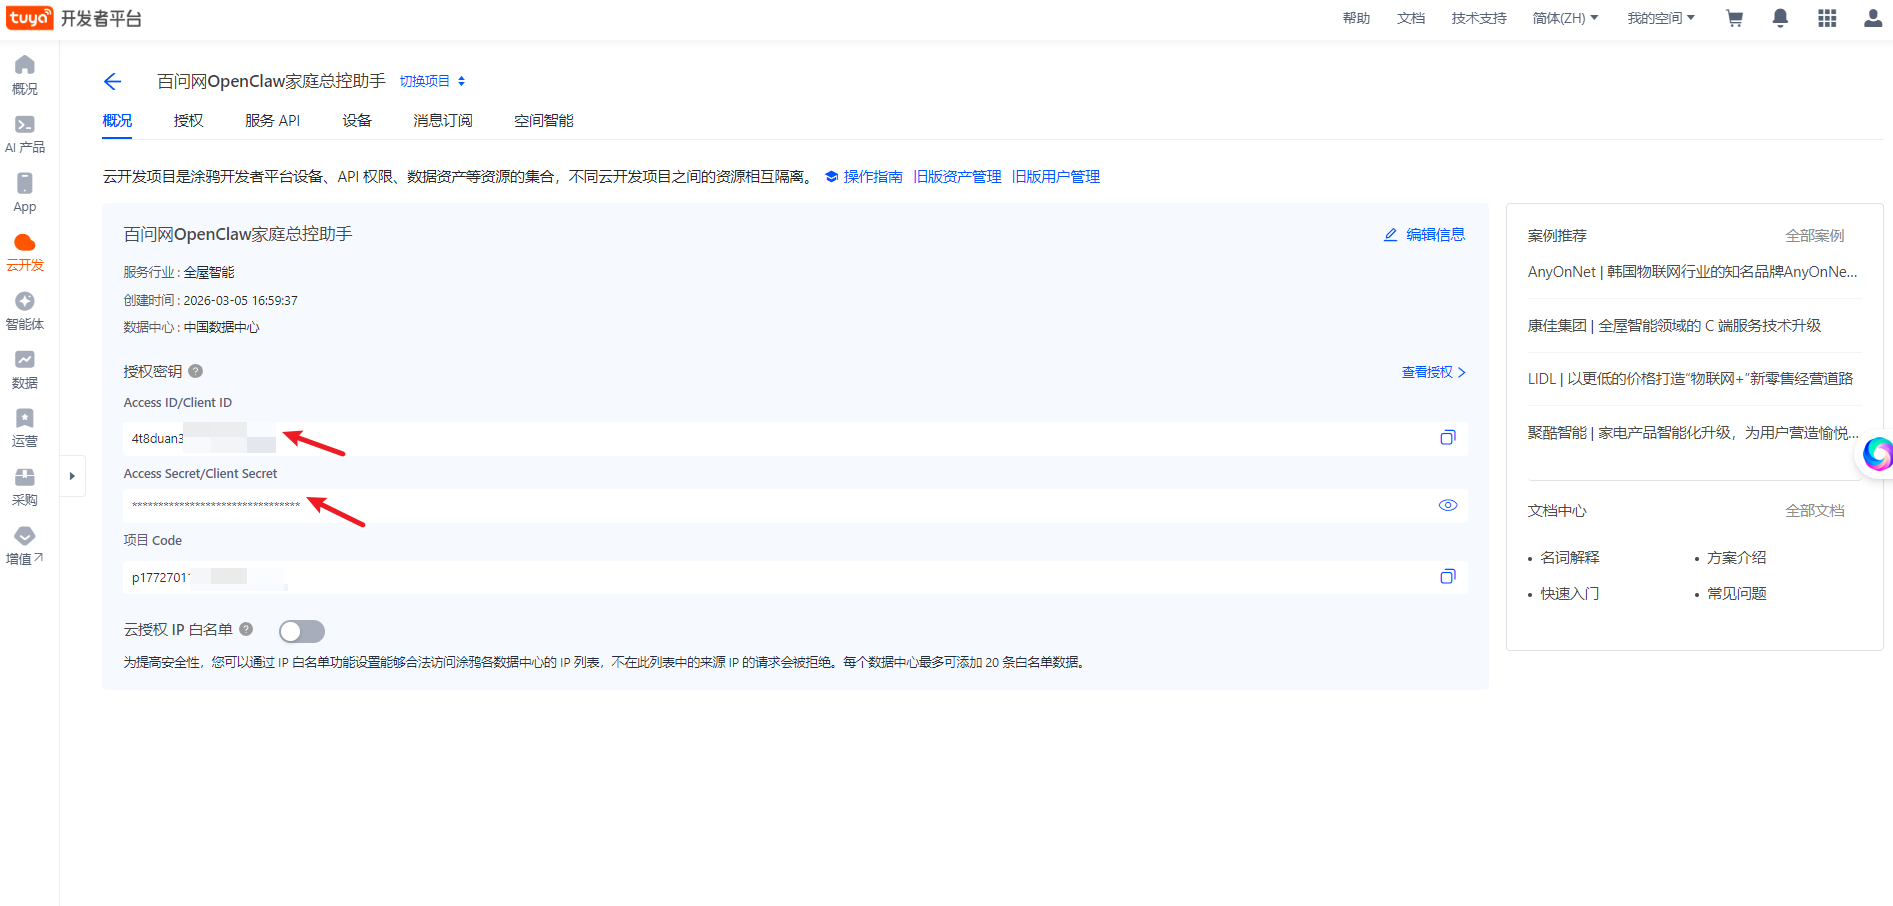The height and width of the screenshot is (906, 1893).
Task: Click the 编辑信息 edit link
Action: (1424, 235)
